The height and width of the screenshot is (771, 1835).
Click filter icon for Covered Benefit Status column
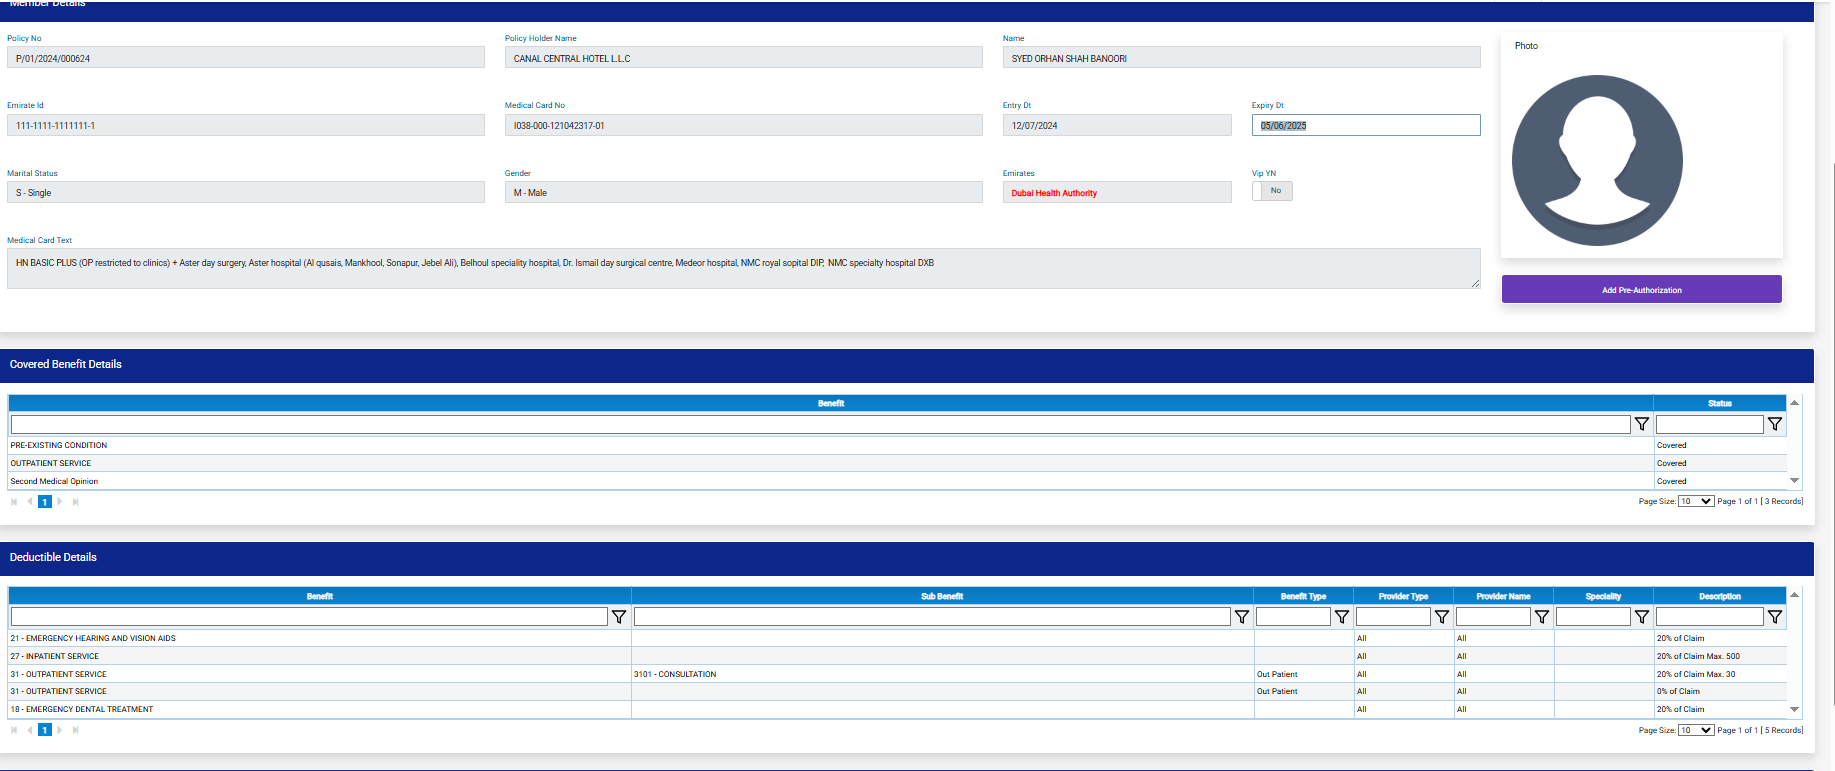(x=1774, y=424)
